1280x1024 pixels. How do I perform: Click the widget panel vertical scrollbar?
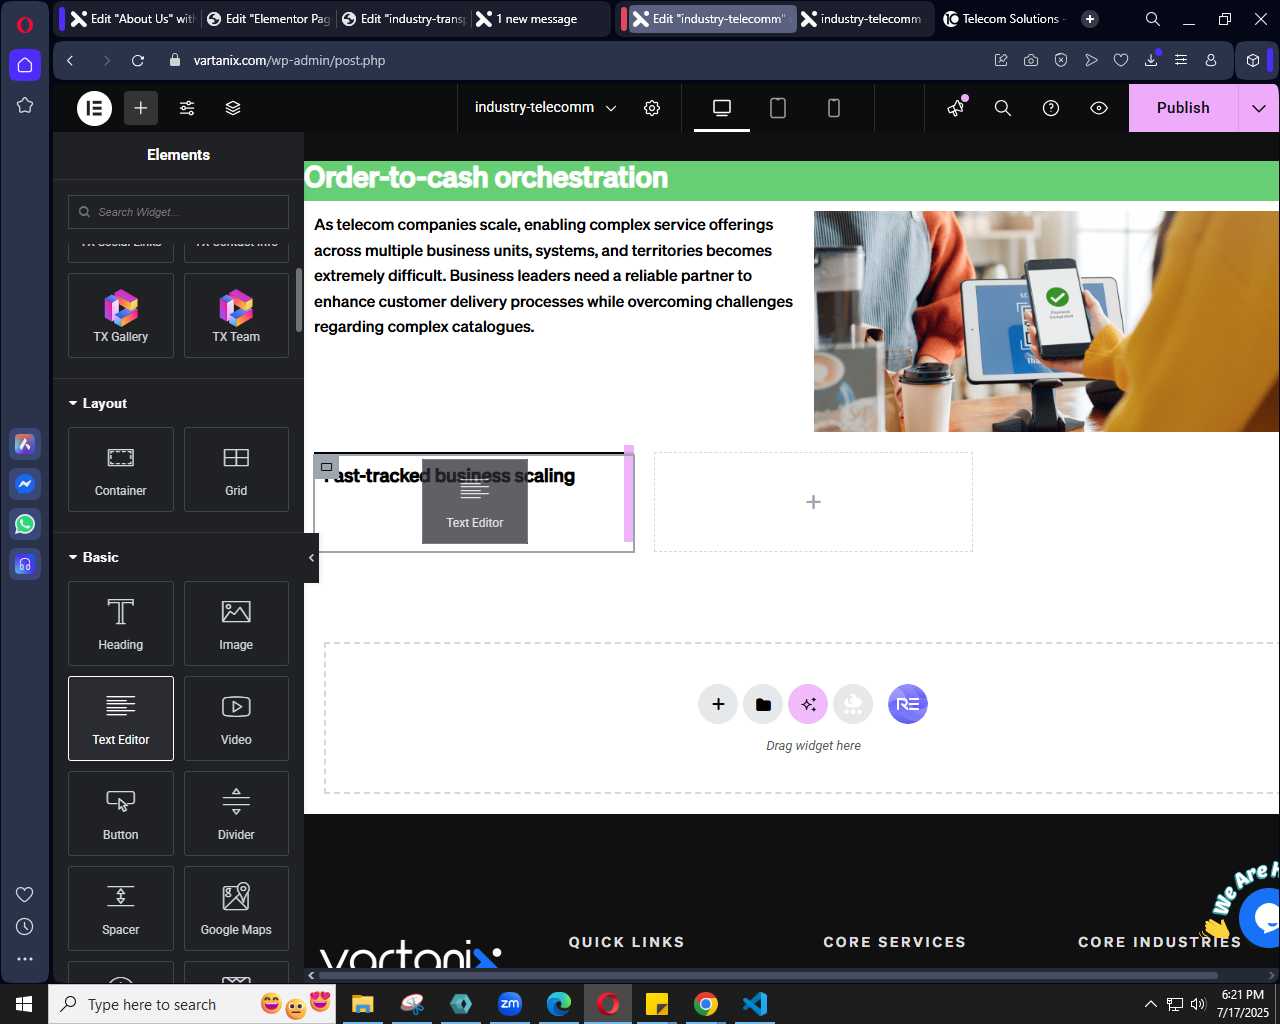[298, 300]
